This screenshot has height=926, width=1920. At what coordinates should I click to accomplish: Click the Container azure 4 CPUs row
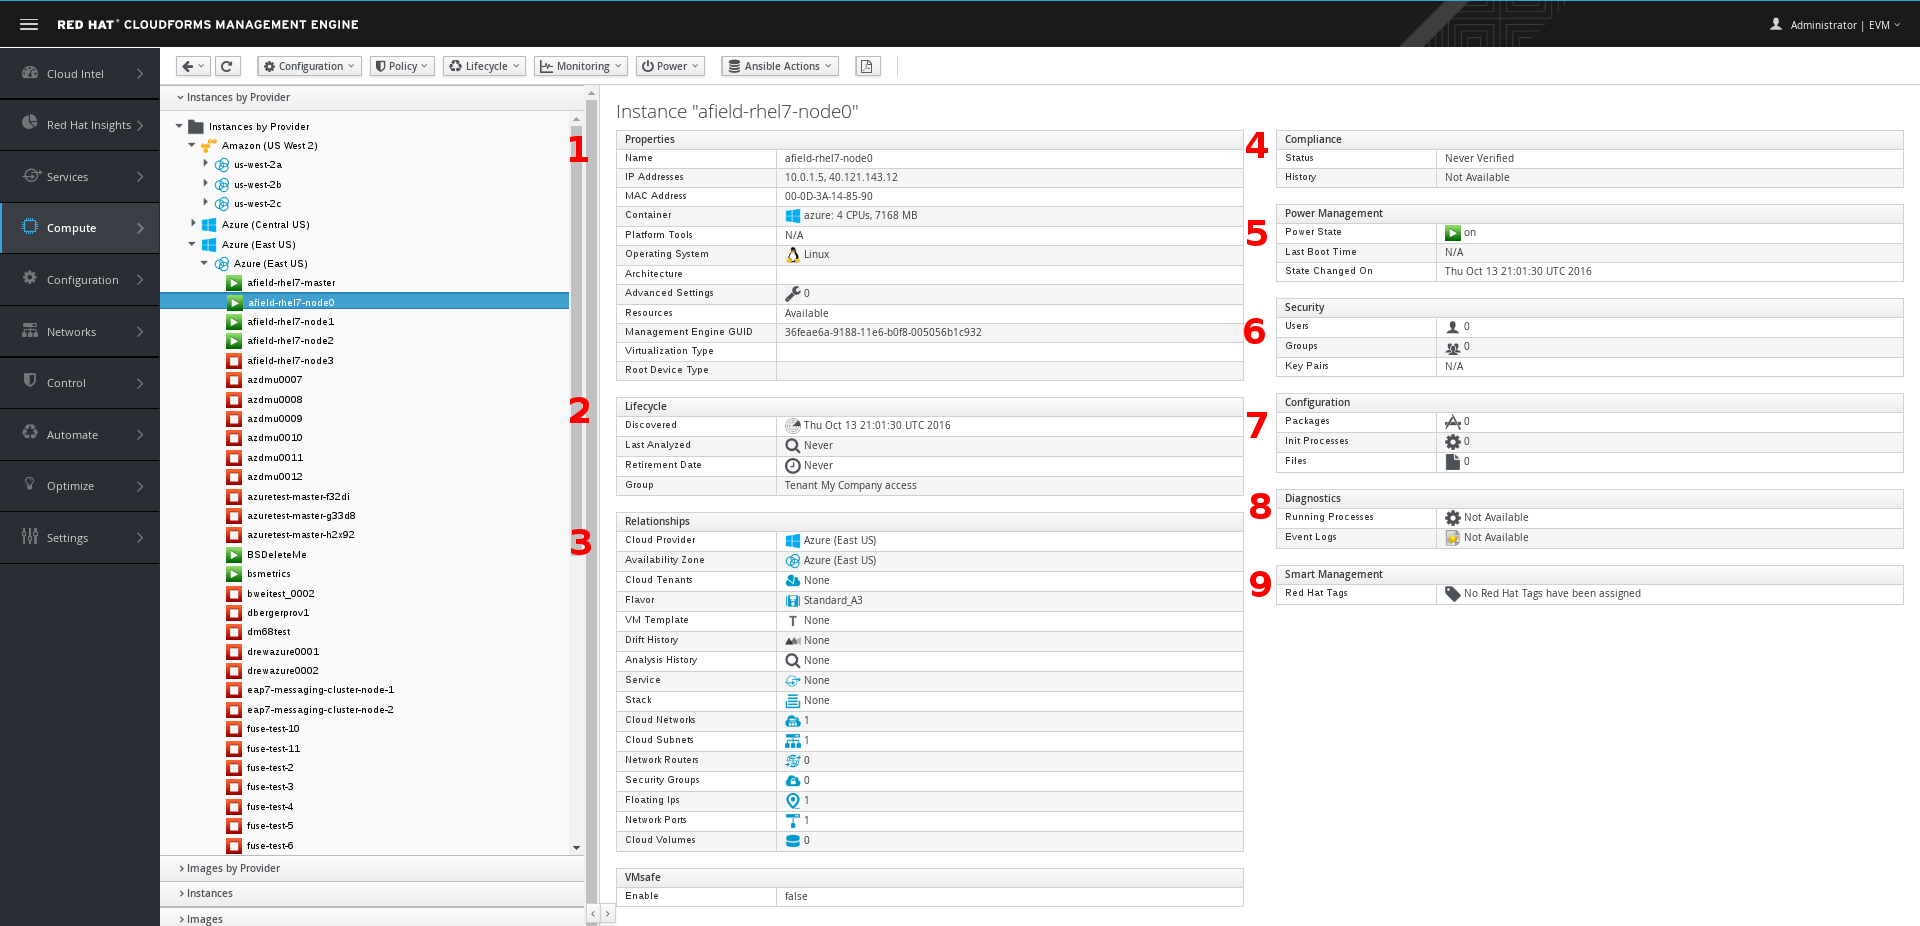(x=929, y=216)
